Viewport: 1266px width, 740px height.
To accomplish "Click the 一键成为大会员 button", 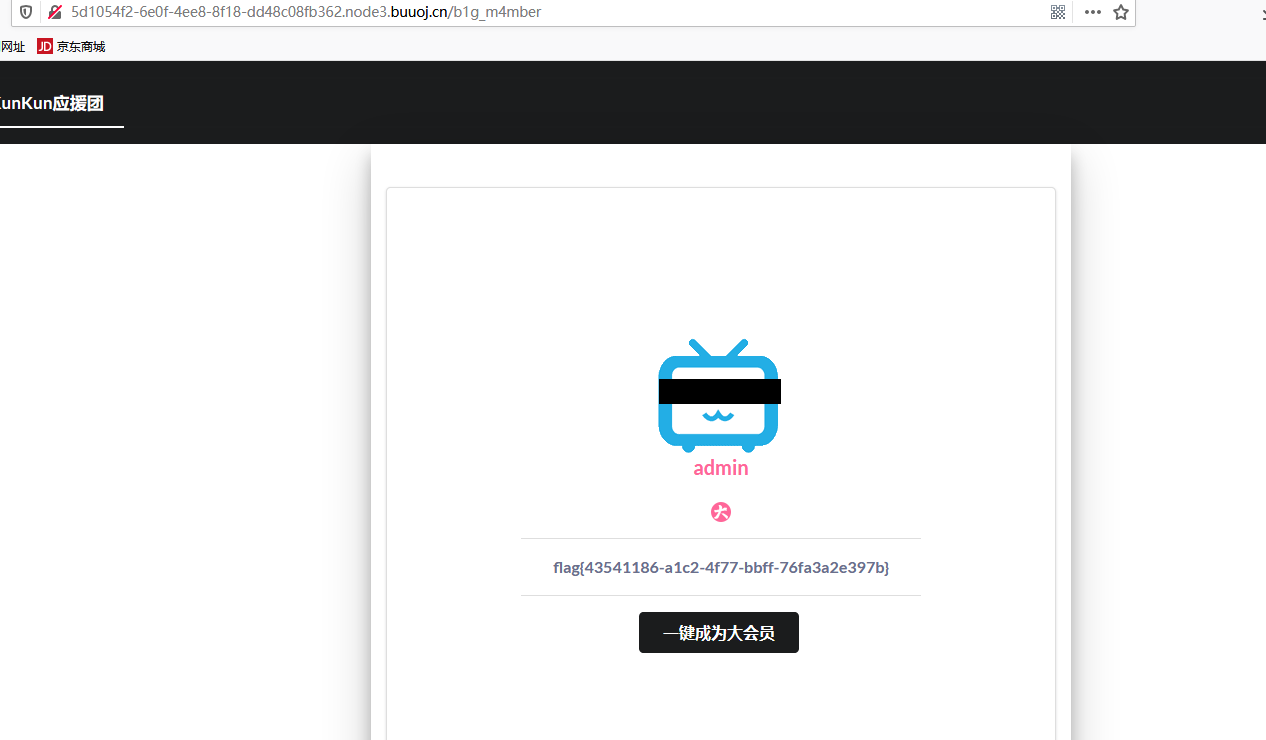I will [719, 633].
